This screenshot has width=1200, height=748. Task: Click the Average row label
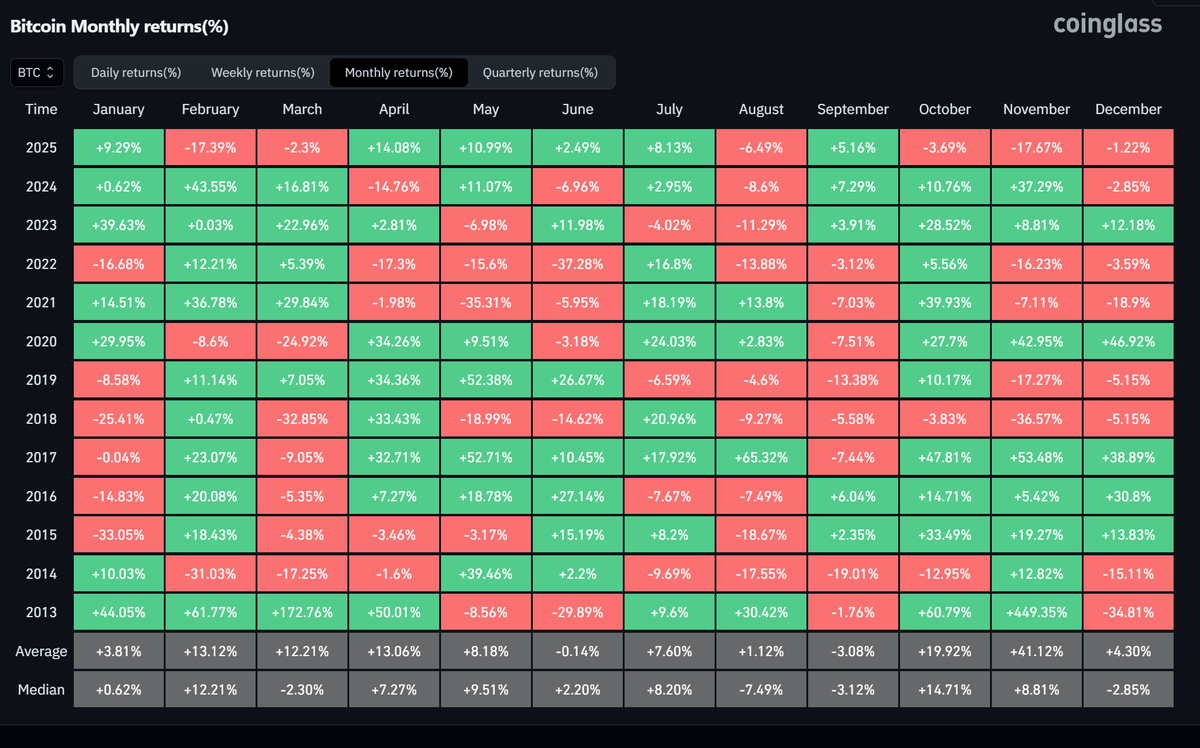point(41,652)
